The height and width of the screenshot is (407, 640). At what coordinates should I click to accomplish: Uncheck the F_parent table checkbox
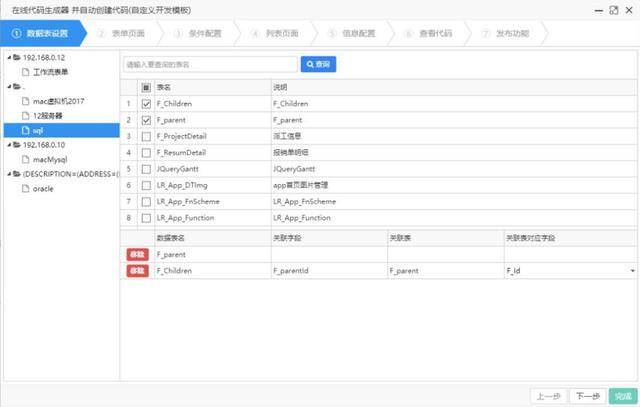(146, 120)
